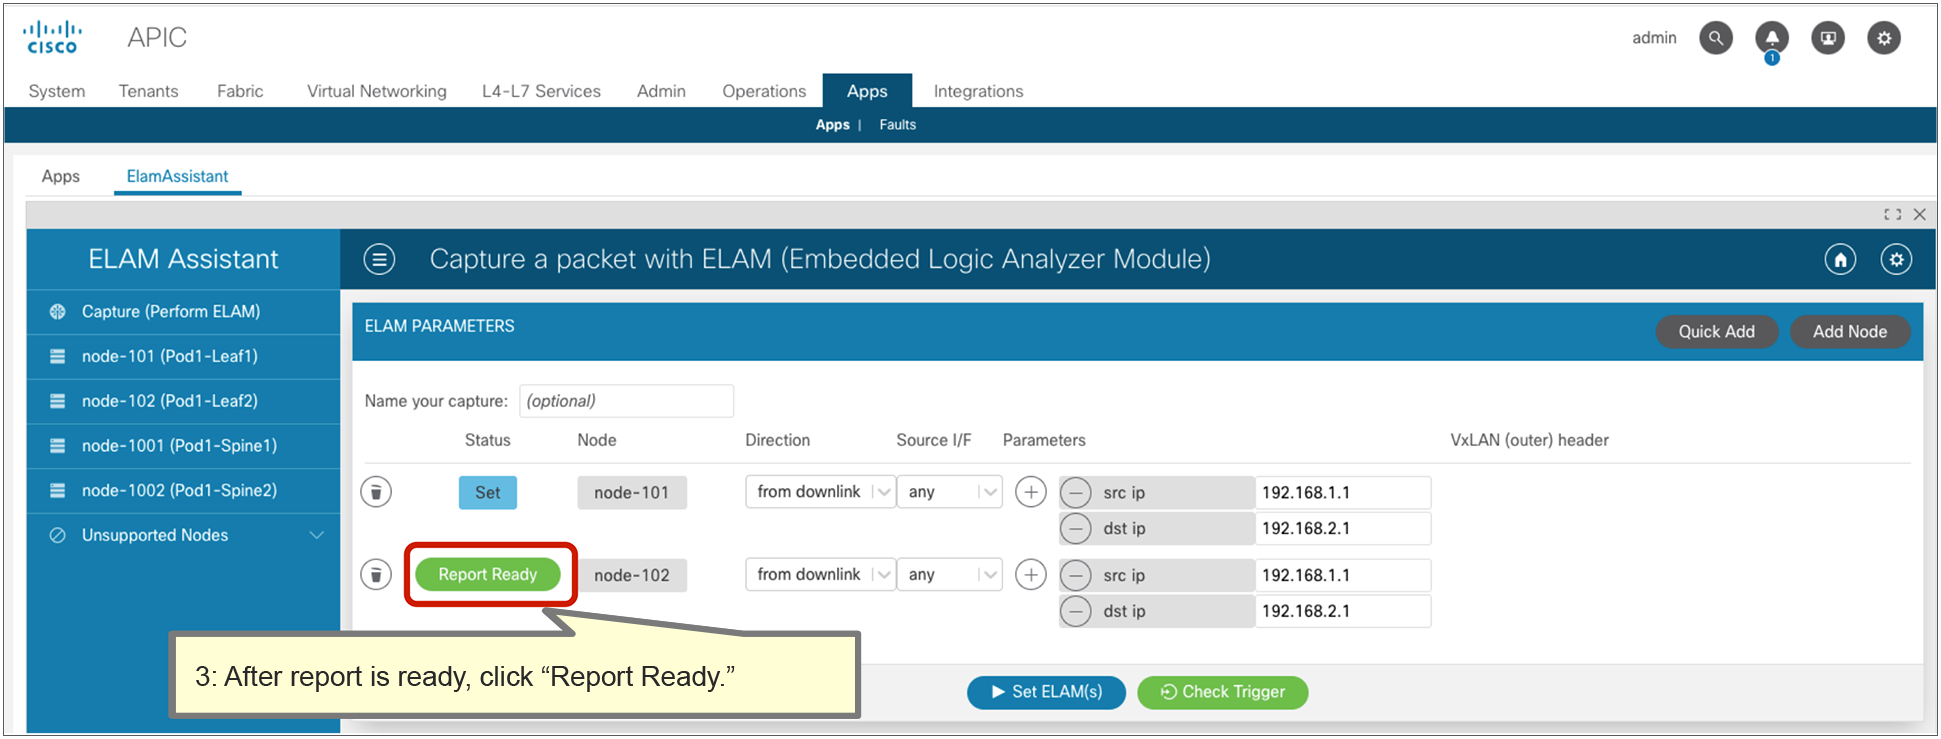Open Virtual Networking menu

(376, 91)
